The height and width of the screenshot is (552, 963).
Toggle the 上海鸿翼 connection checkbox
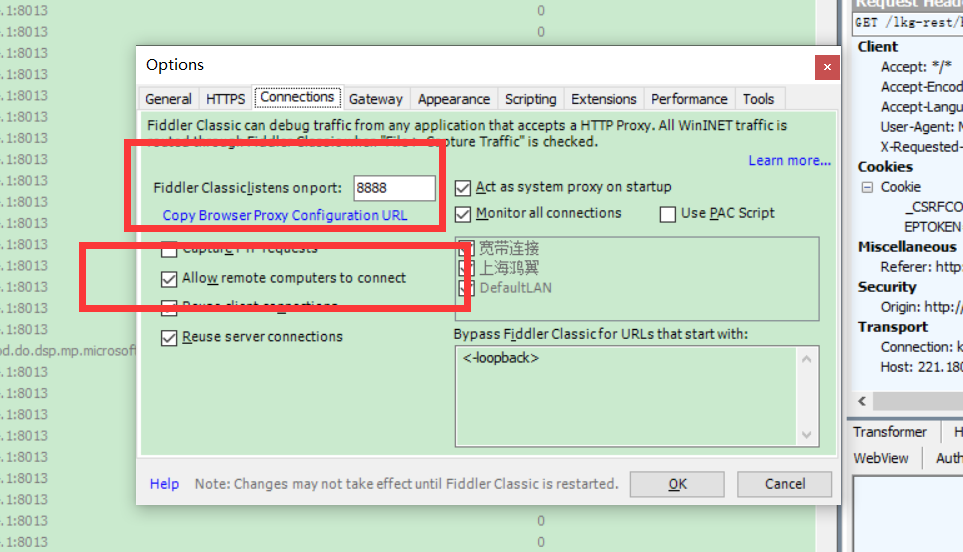(x=467, y=268)
